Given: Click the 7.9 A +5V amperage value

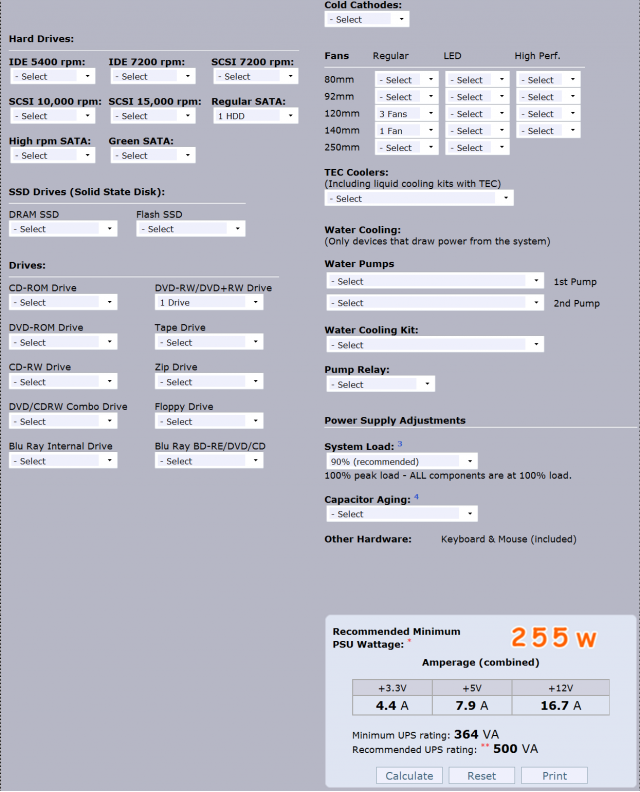Looking at the screenshot, I should click(x=472, y=706).
